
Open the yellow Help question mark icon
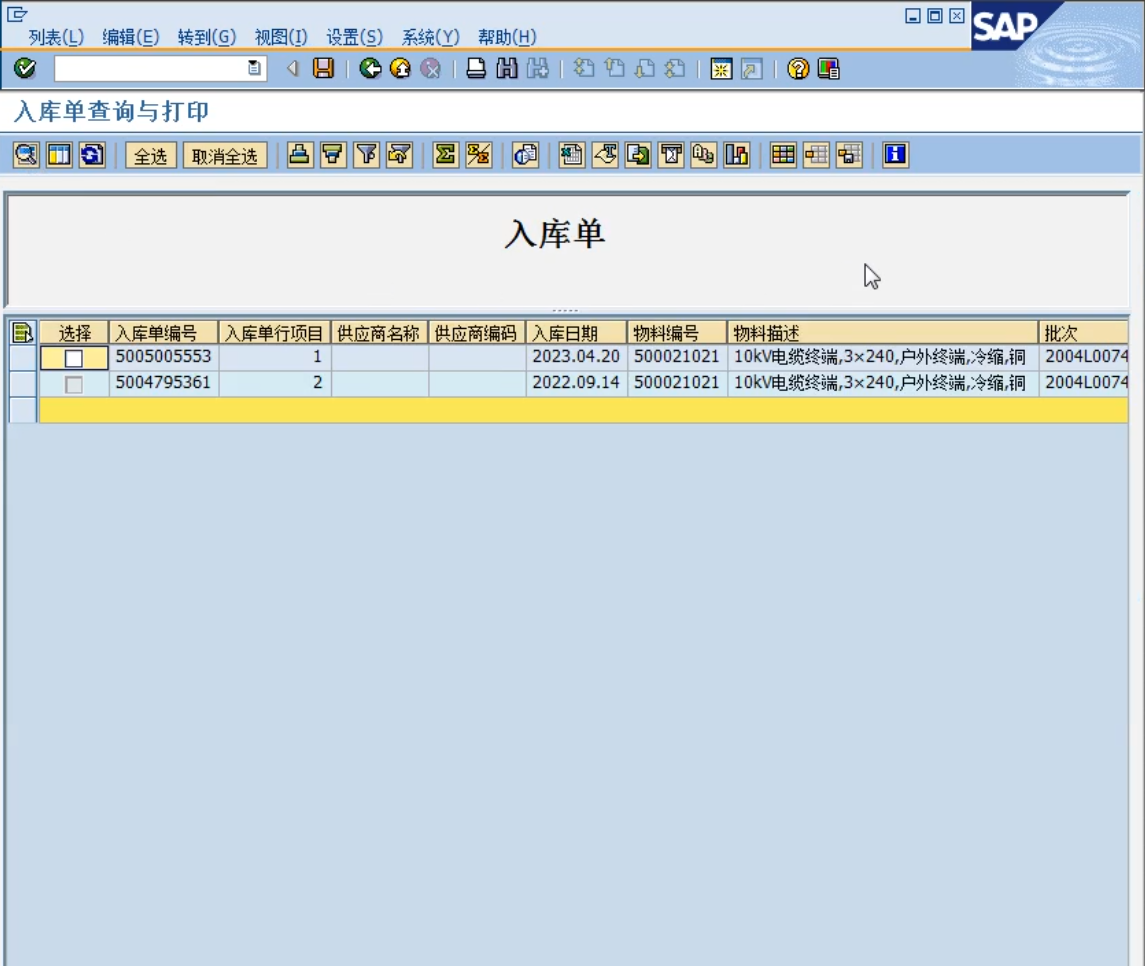point(797,68)
